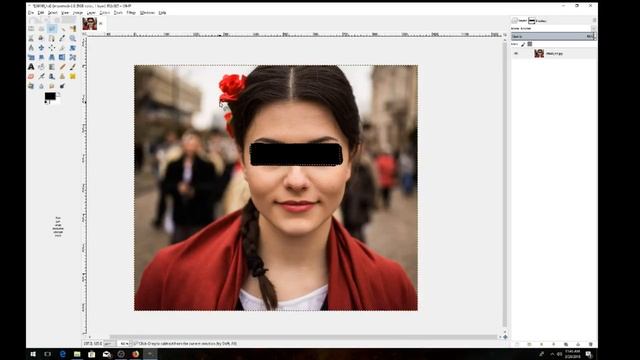Image resolution: width=640 pixels, height=360 pixels.
Task: Select the Alignment tool
Action: pyautogui.click(x=52, y=48)
